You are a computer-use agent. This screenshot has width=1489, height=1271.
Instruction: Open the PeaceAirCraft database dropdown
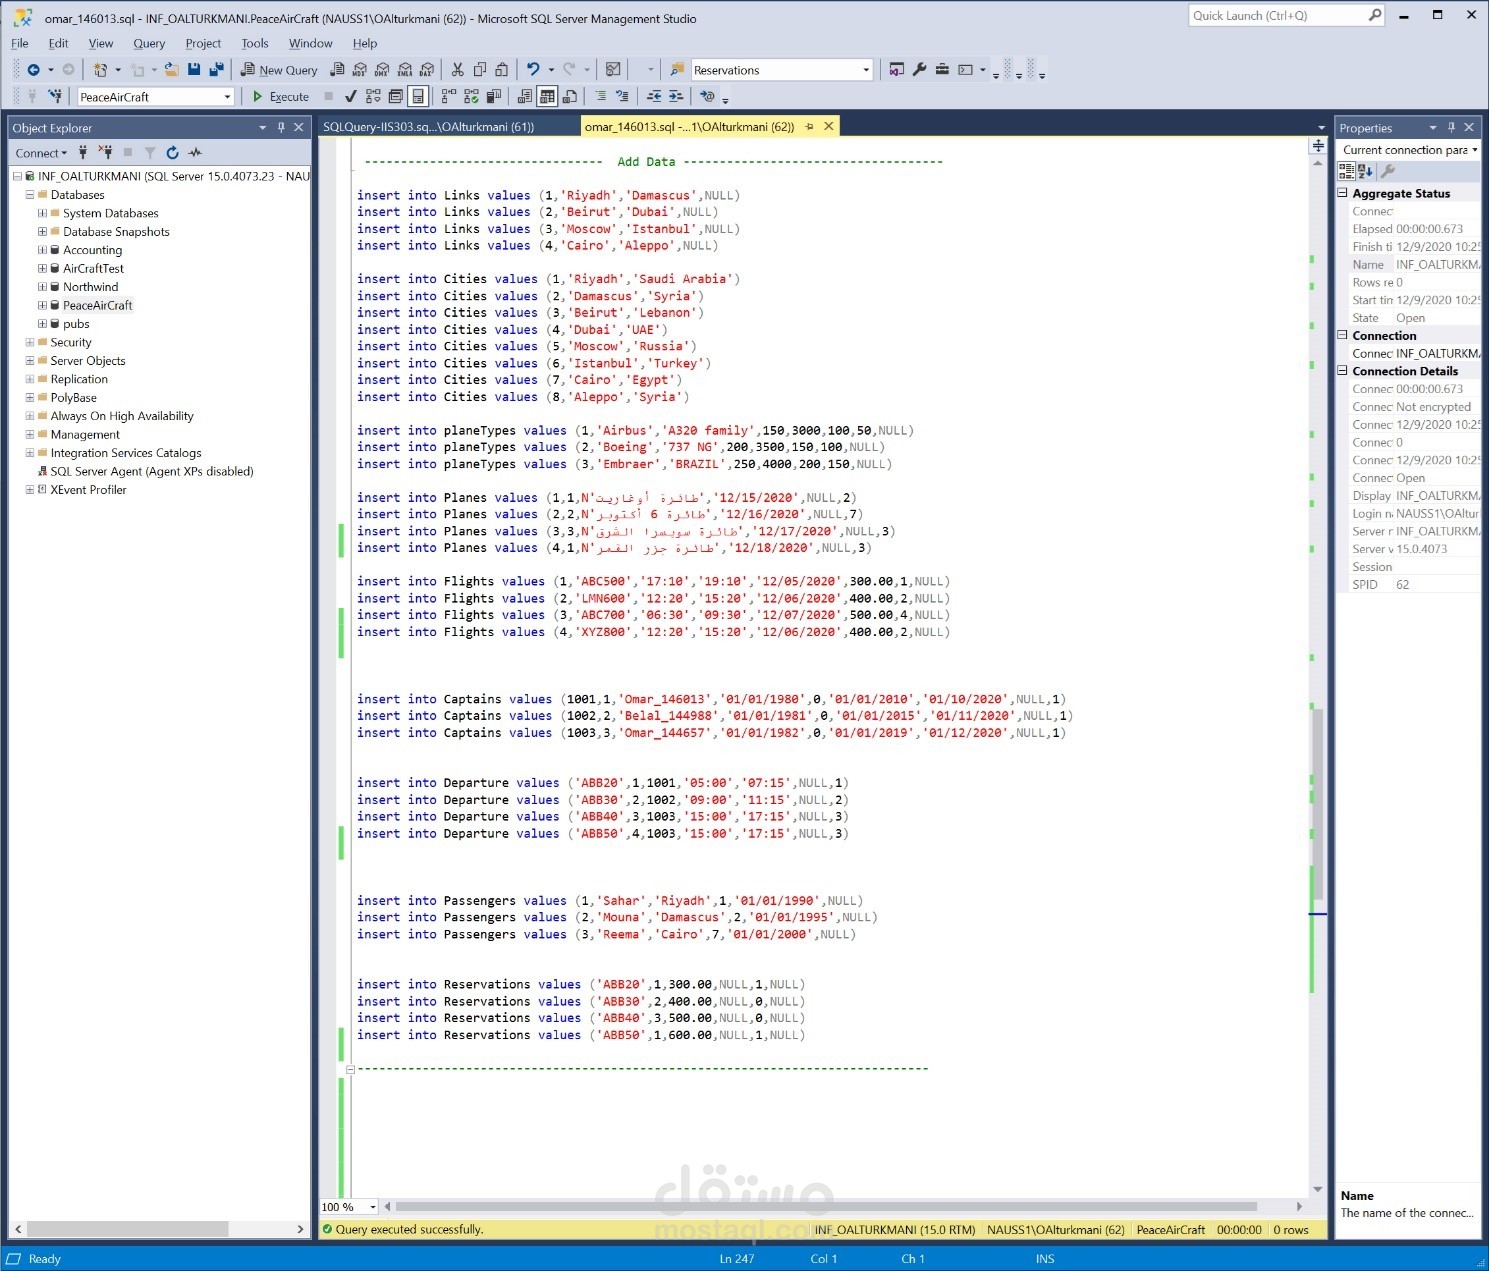(227, 97)
